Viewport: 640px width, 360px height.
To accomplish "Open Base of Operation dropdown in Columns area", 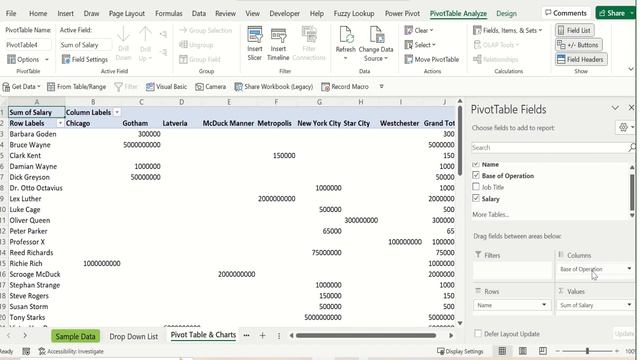I will point(629,269).
